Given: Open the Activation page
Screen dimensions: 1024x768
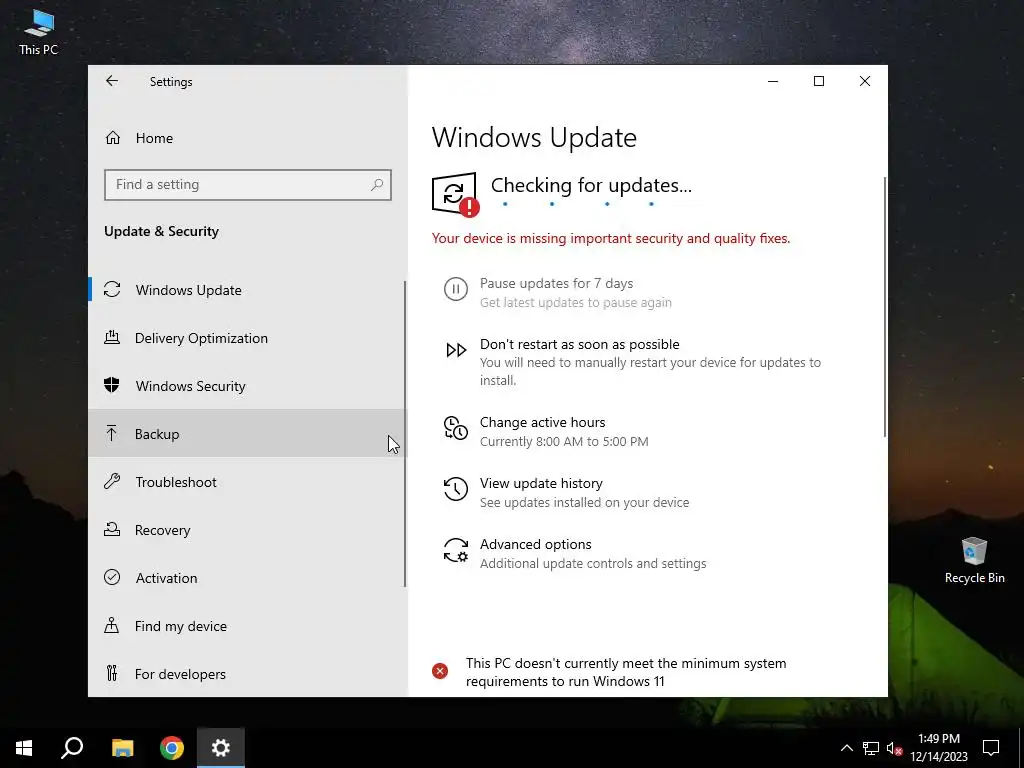Looking at the screenshot, I should point(247,577).
